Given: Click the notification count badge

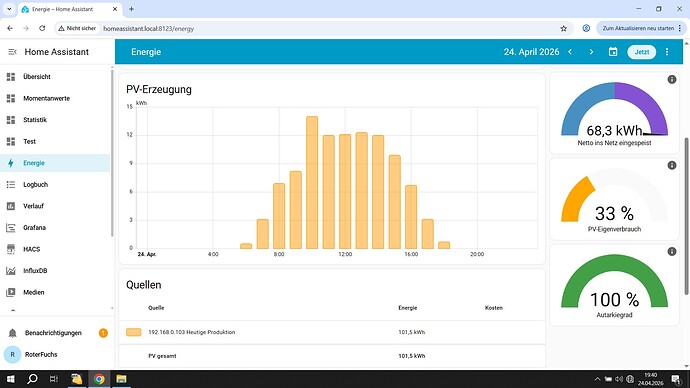Looking at the screenshot, I should click(x=103, y=333).
